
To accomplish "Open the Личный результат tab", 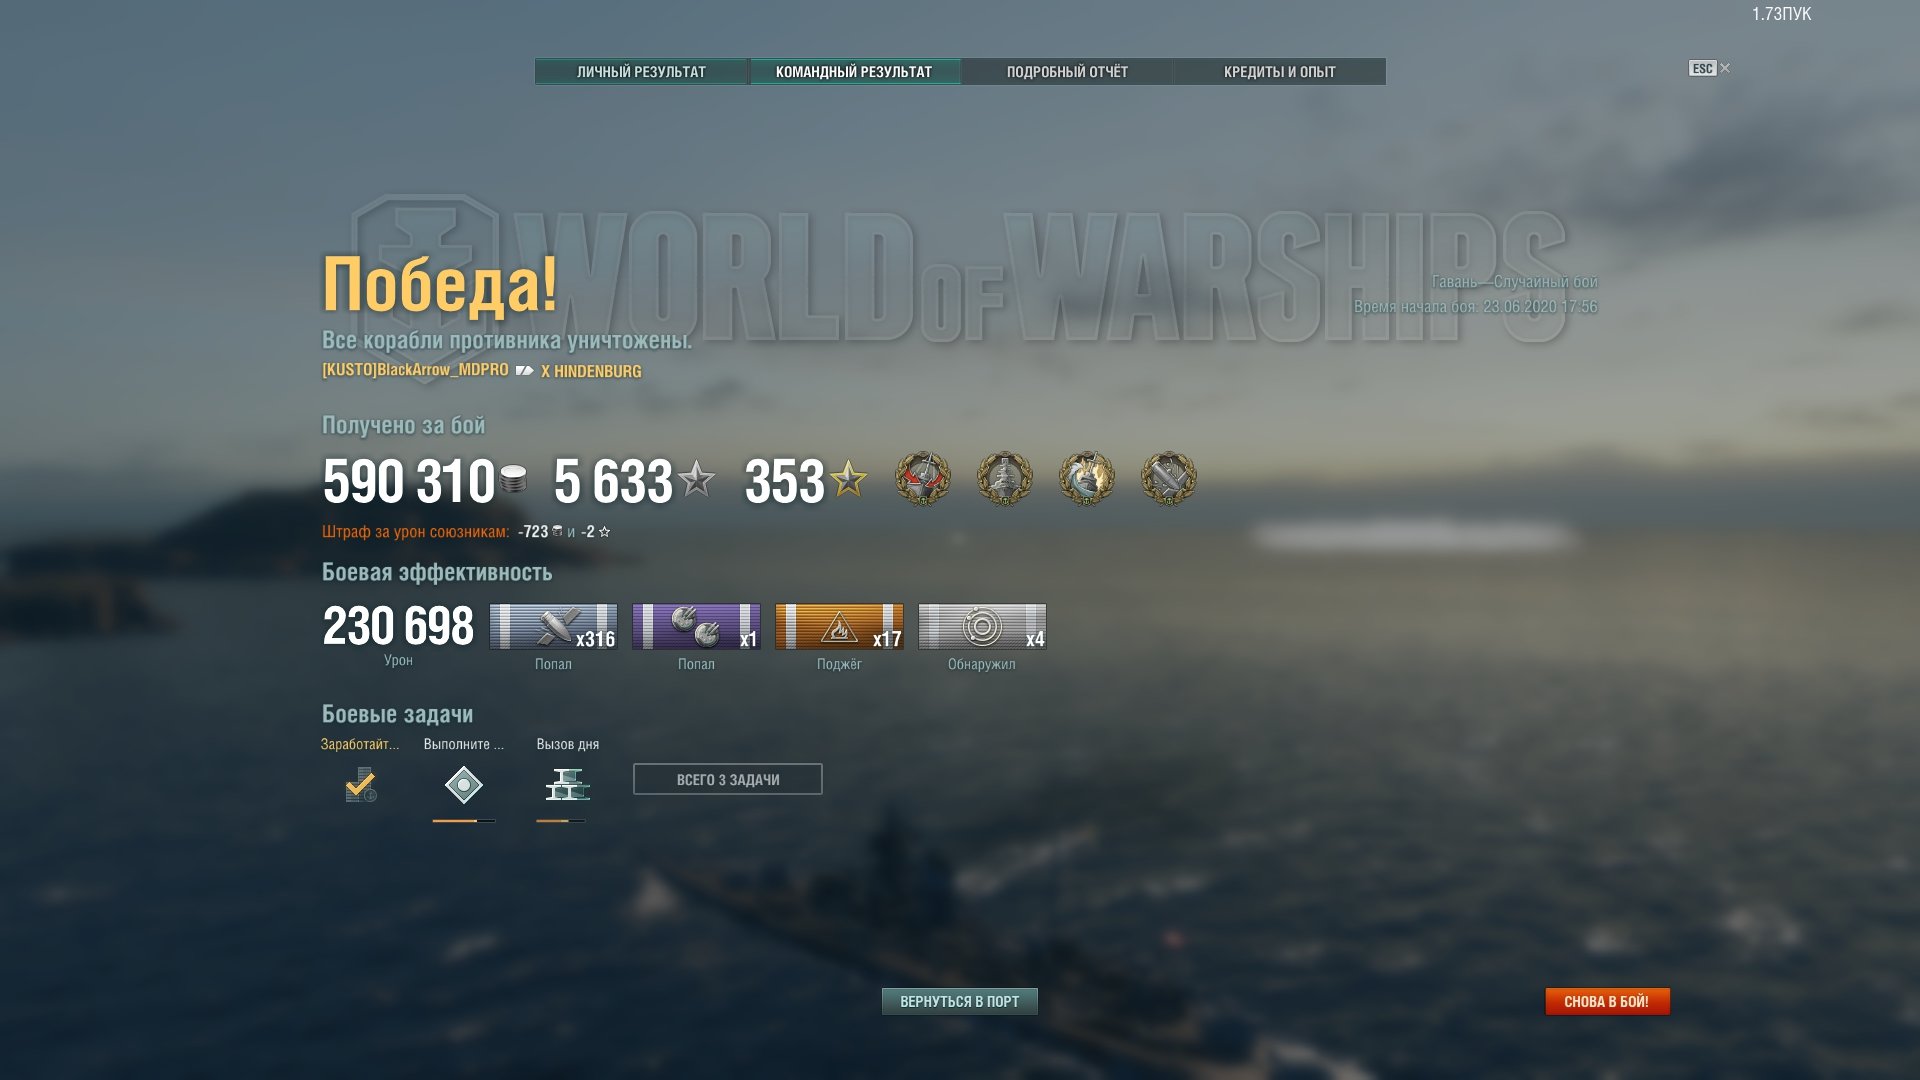I will point(641,72).
